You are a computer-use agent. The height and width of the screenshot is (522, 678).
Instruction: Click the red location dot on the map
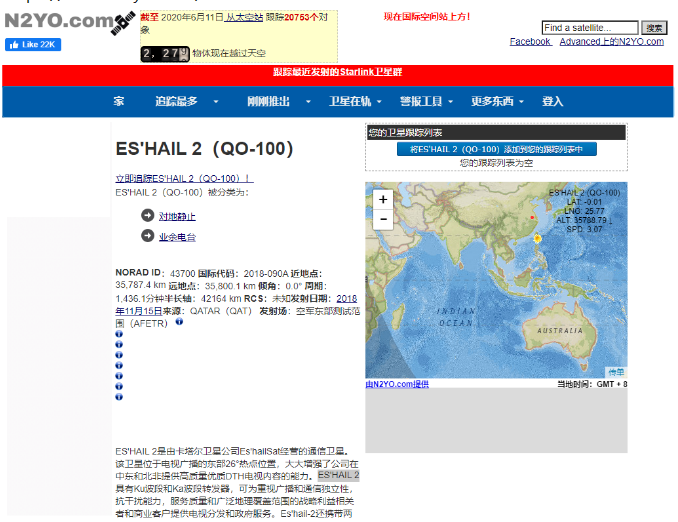[x=532, y=218]
